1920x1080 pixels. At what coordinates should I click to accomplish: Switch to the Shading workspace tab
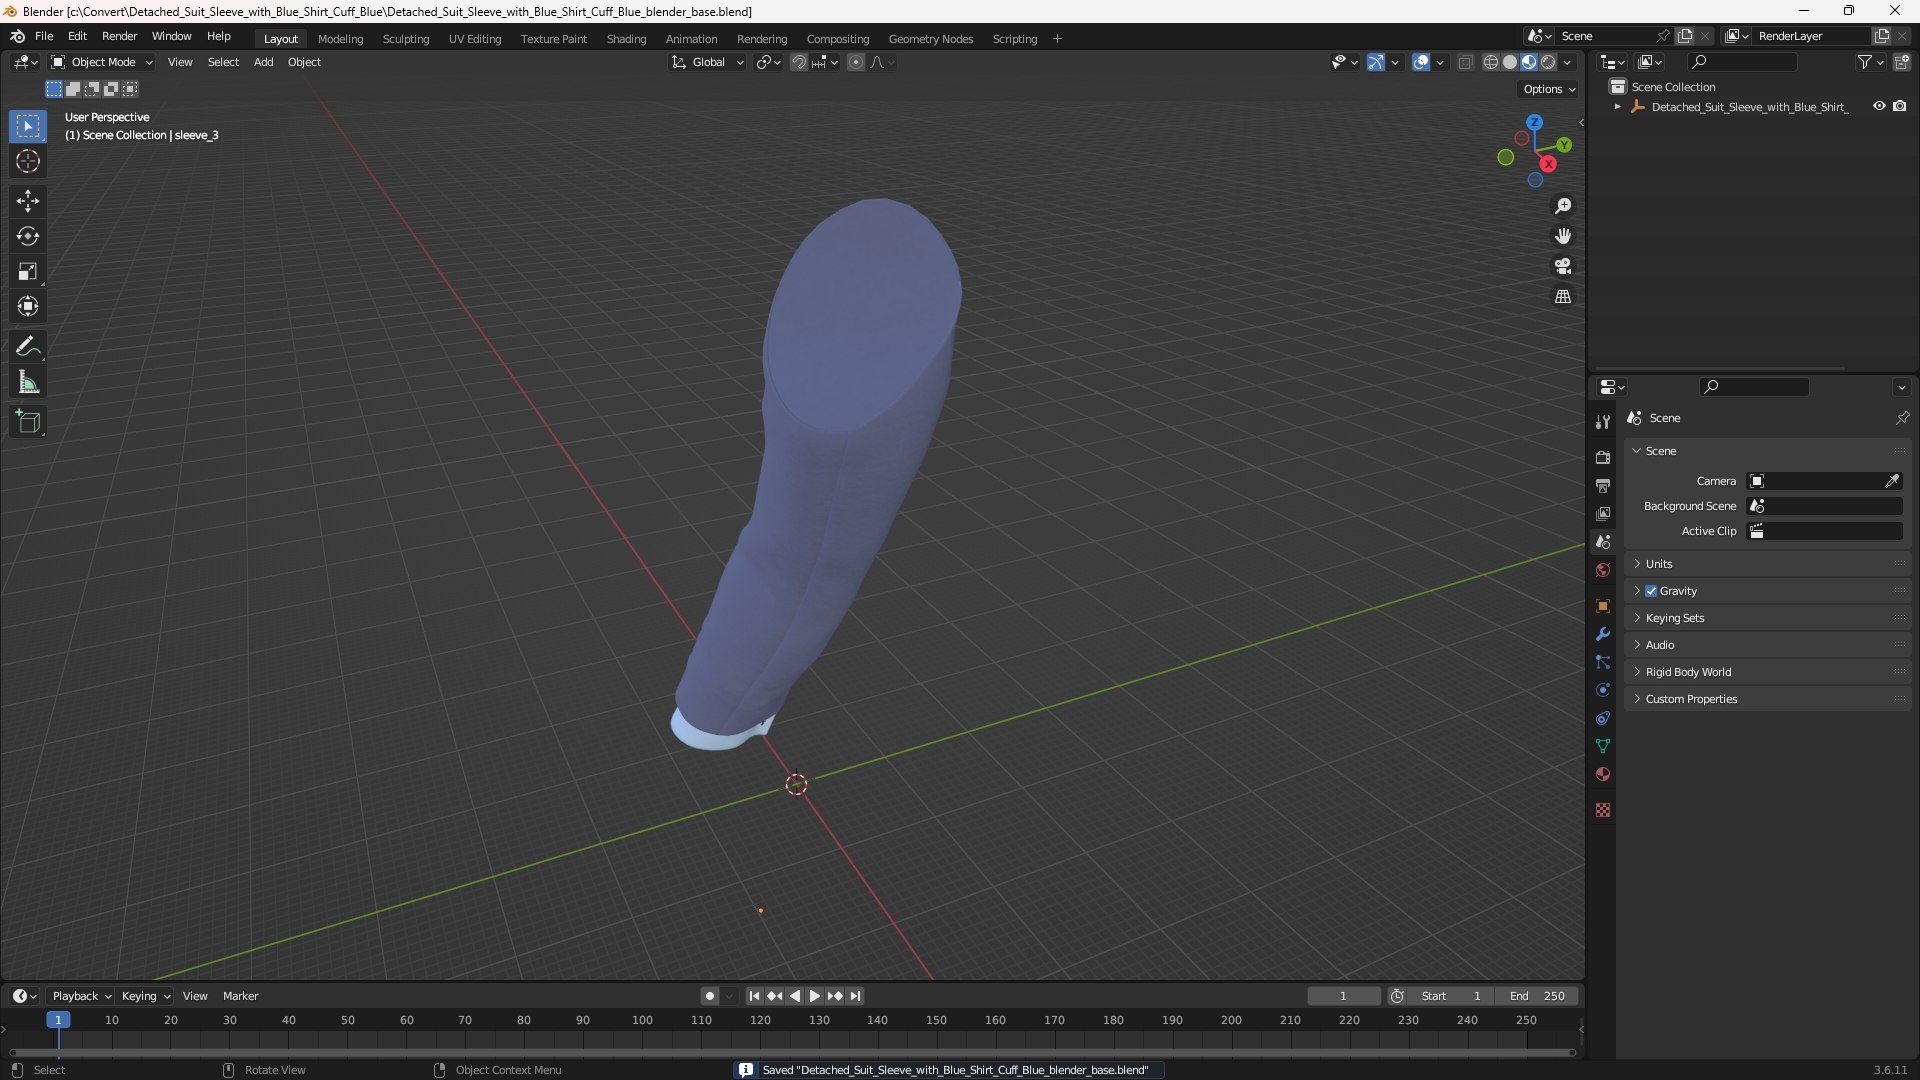[626, 39]
